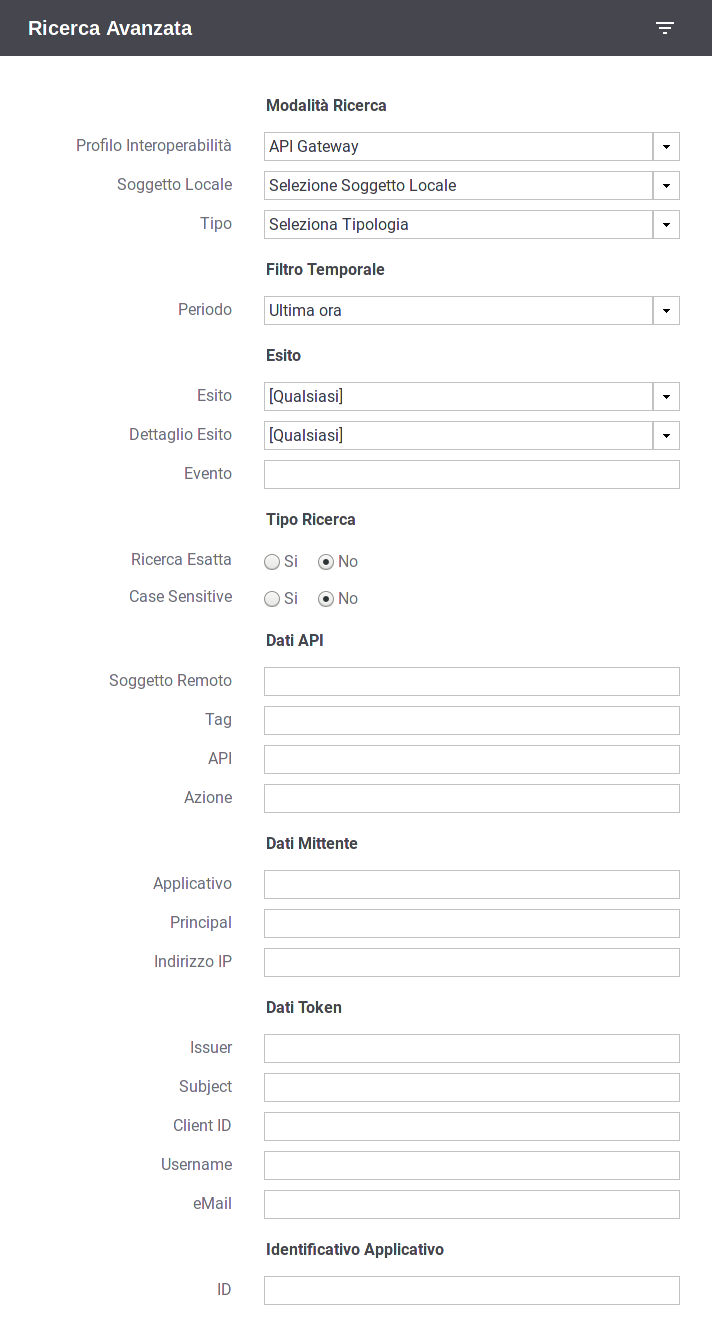Click the Tag input field
The width and height of the screenshot is (712, 1322).
pyautogui.click(x=472, y=720)
